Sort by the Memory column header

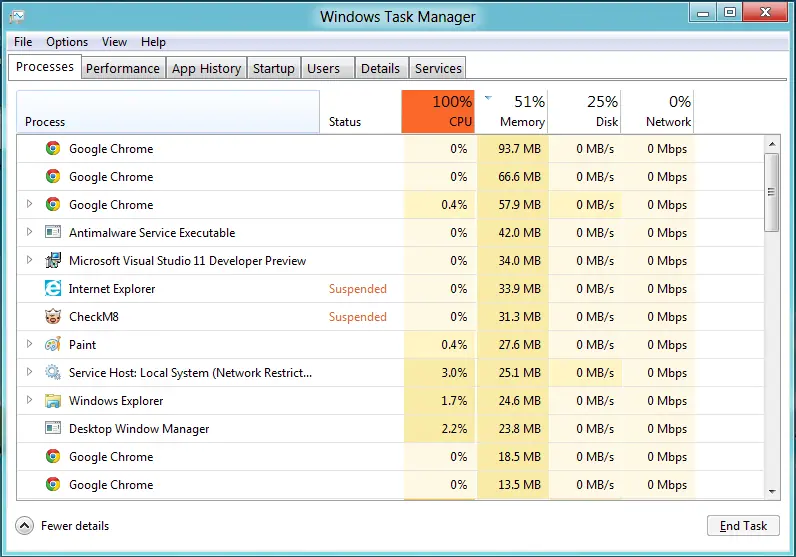(x=511, y=111)
